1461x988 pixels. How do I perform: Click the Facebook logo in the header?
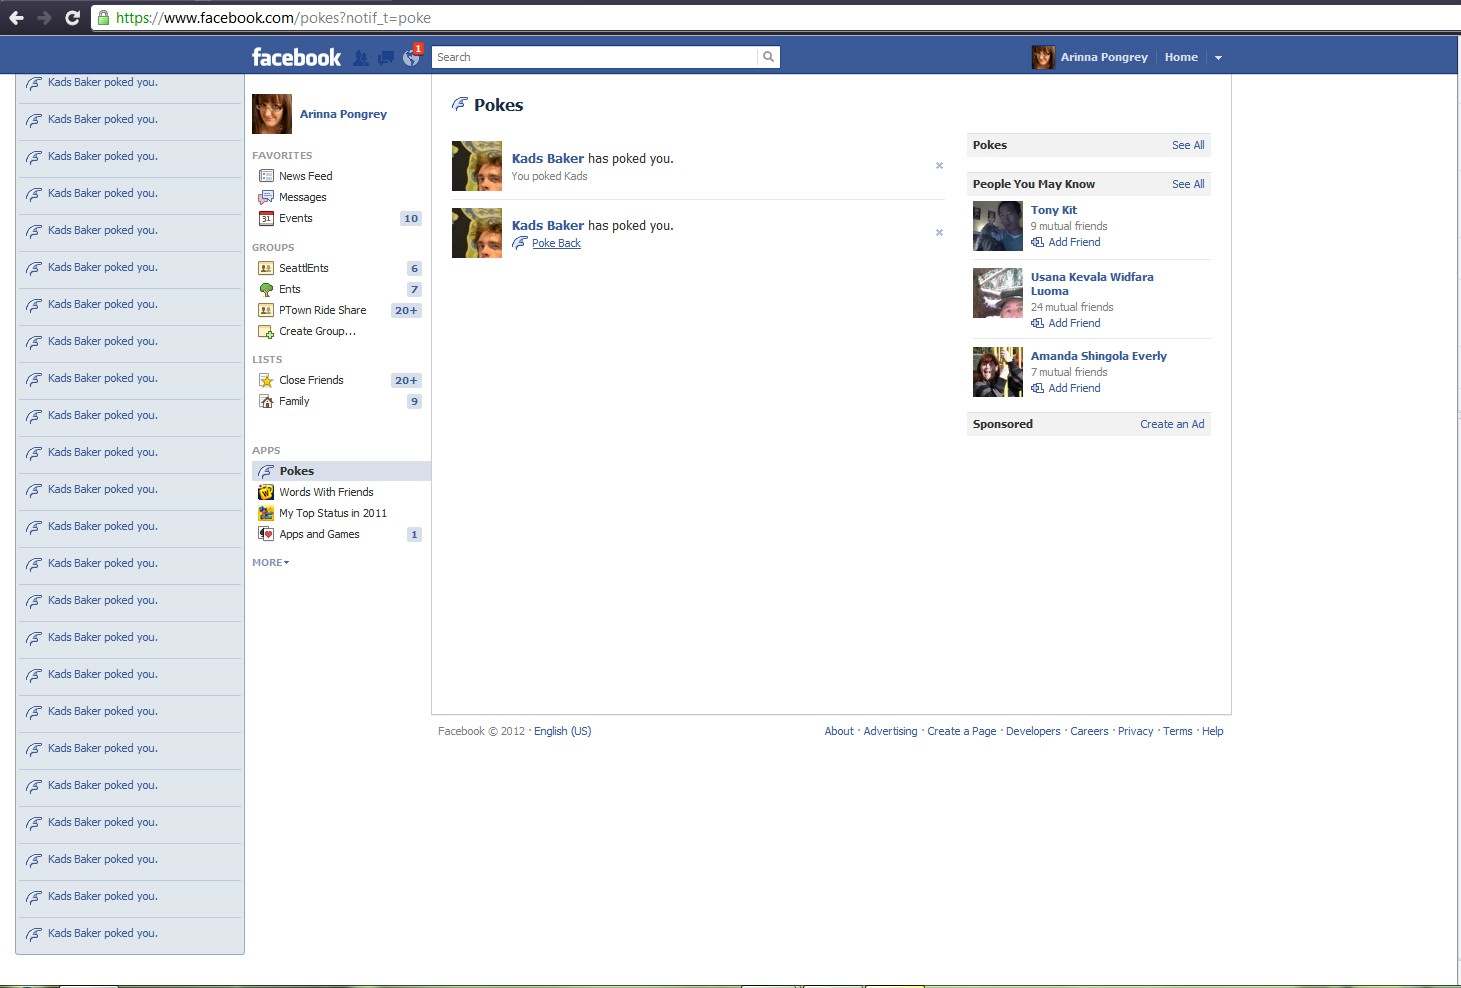click(x=296, y=57)
